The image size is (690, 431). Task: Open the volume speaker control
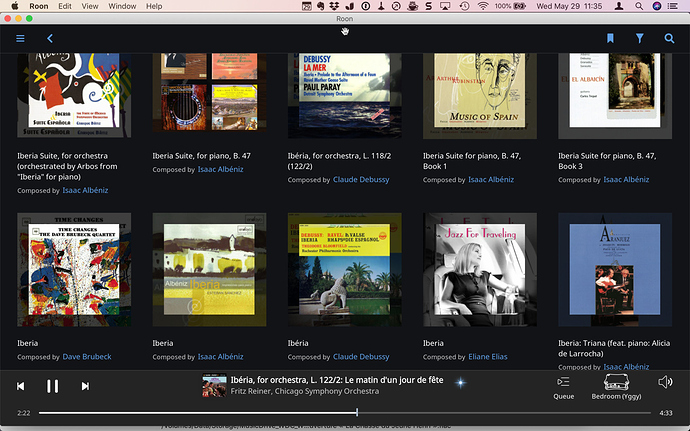click(x=665, y=382)
